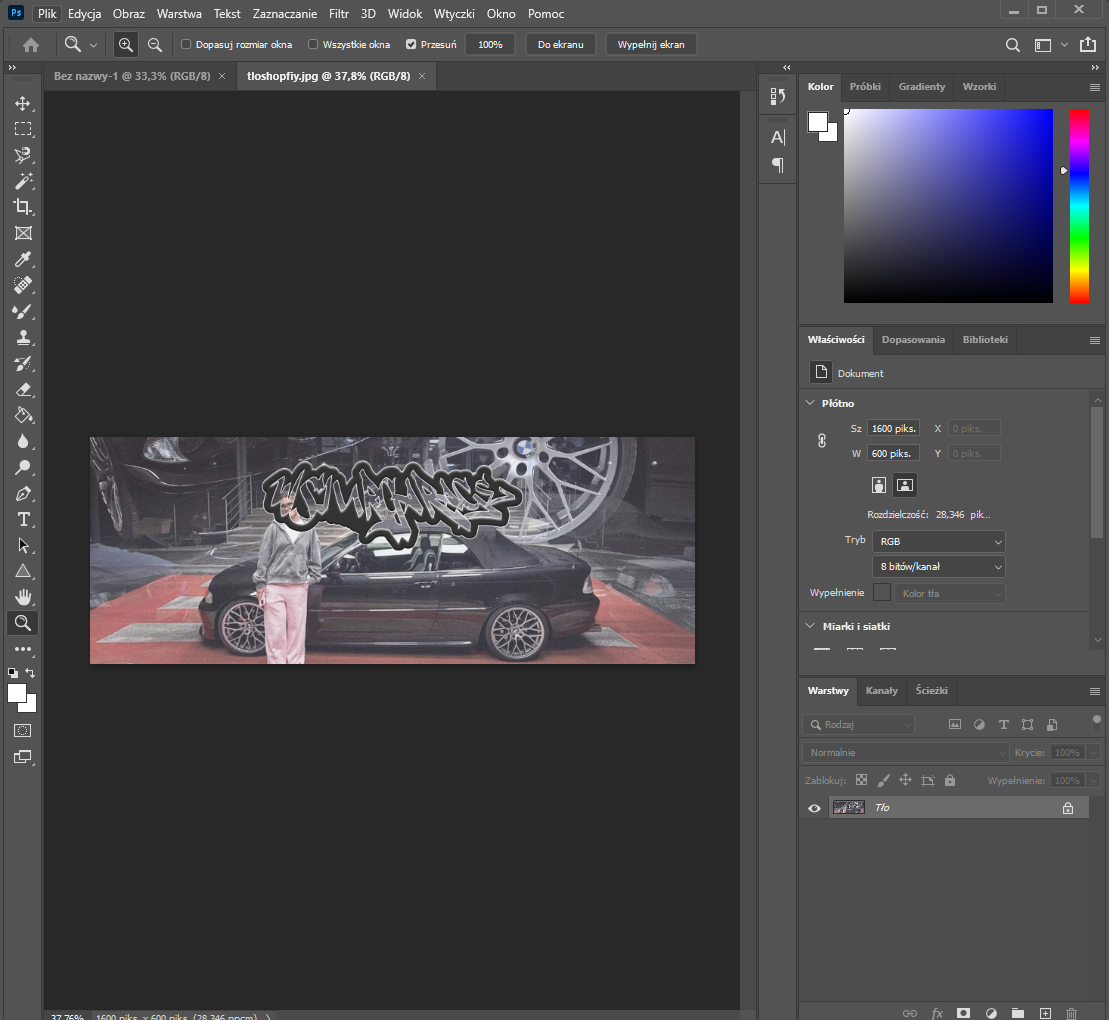The image size is (1109, 1020).
Task: Hide the Tło layer with eye icon
Action: click(x=814, y=808)
